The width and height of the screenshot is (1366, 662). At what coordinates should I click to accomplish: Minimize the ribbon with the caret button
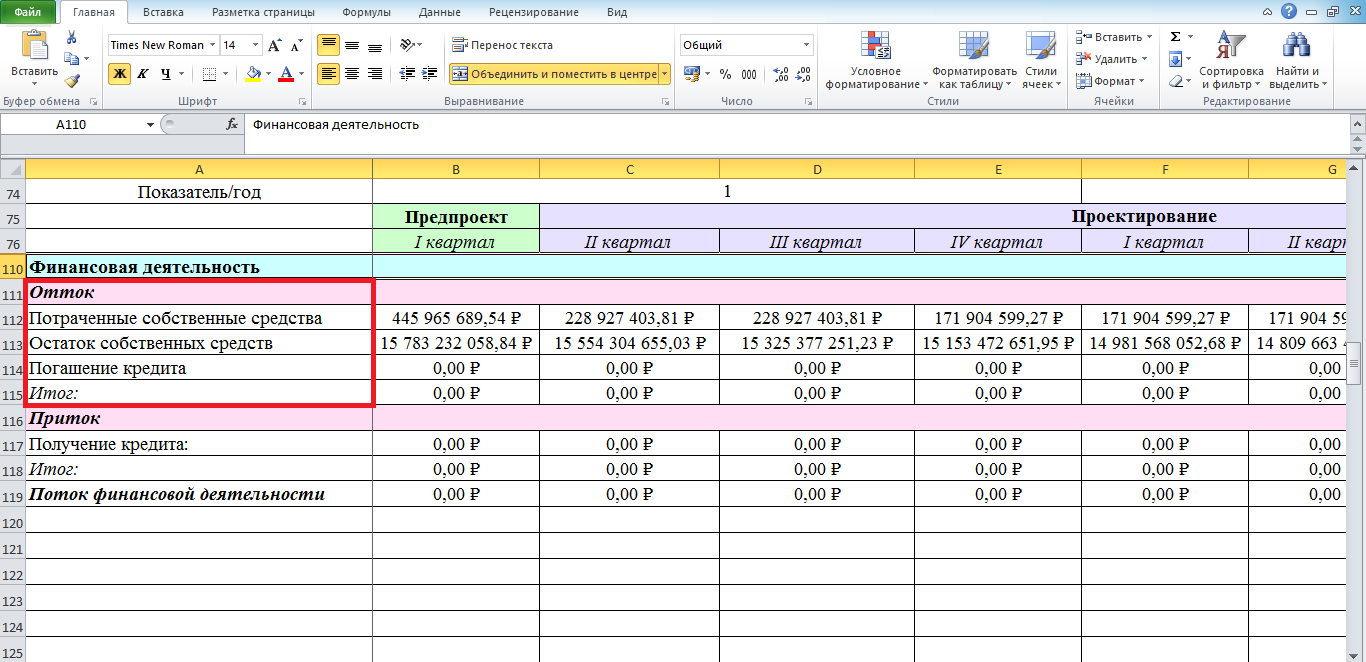pos(1269,11)
